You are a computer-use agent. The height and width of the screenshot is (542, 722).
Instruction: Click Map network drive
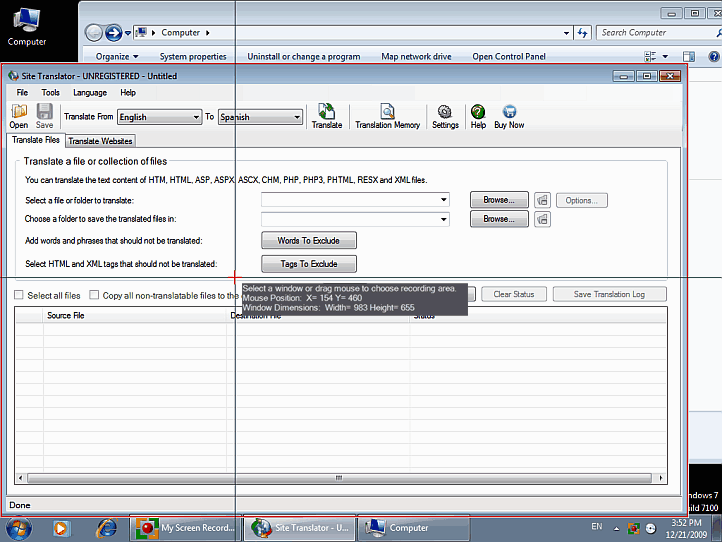click(x=416, y=57)
